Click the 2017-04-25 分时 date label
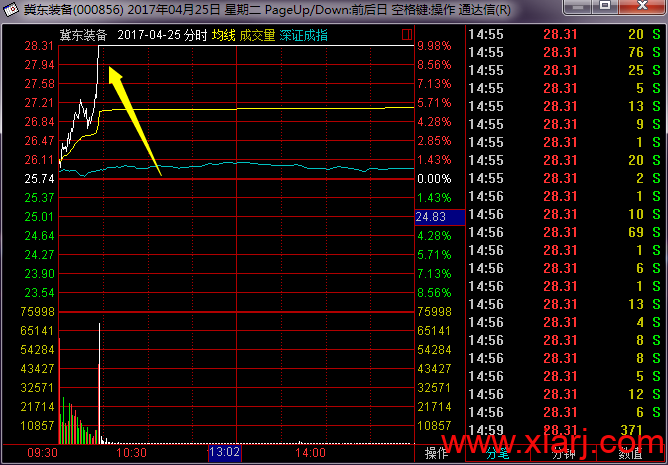668x465 pixels. (162, 35)
